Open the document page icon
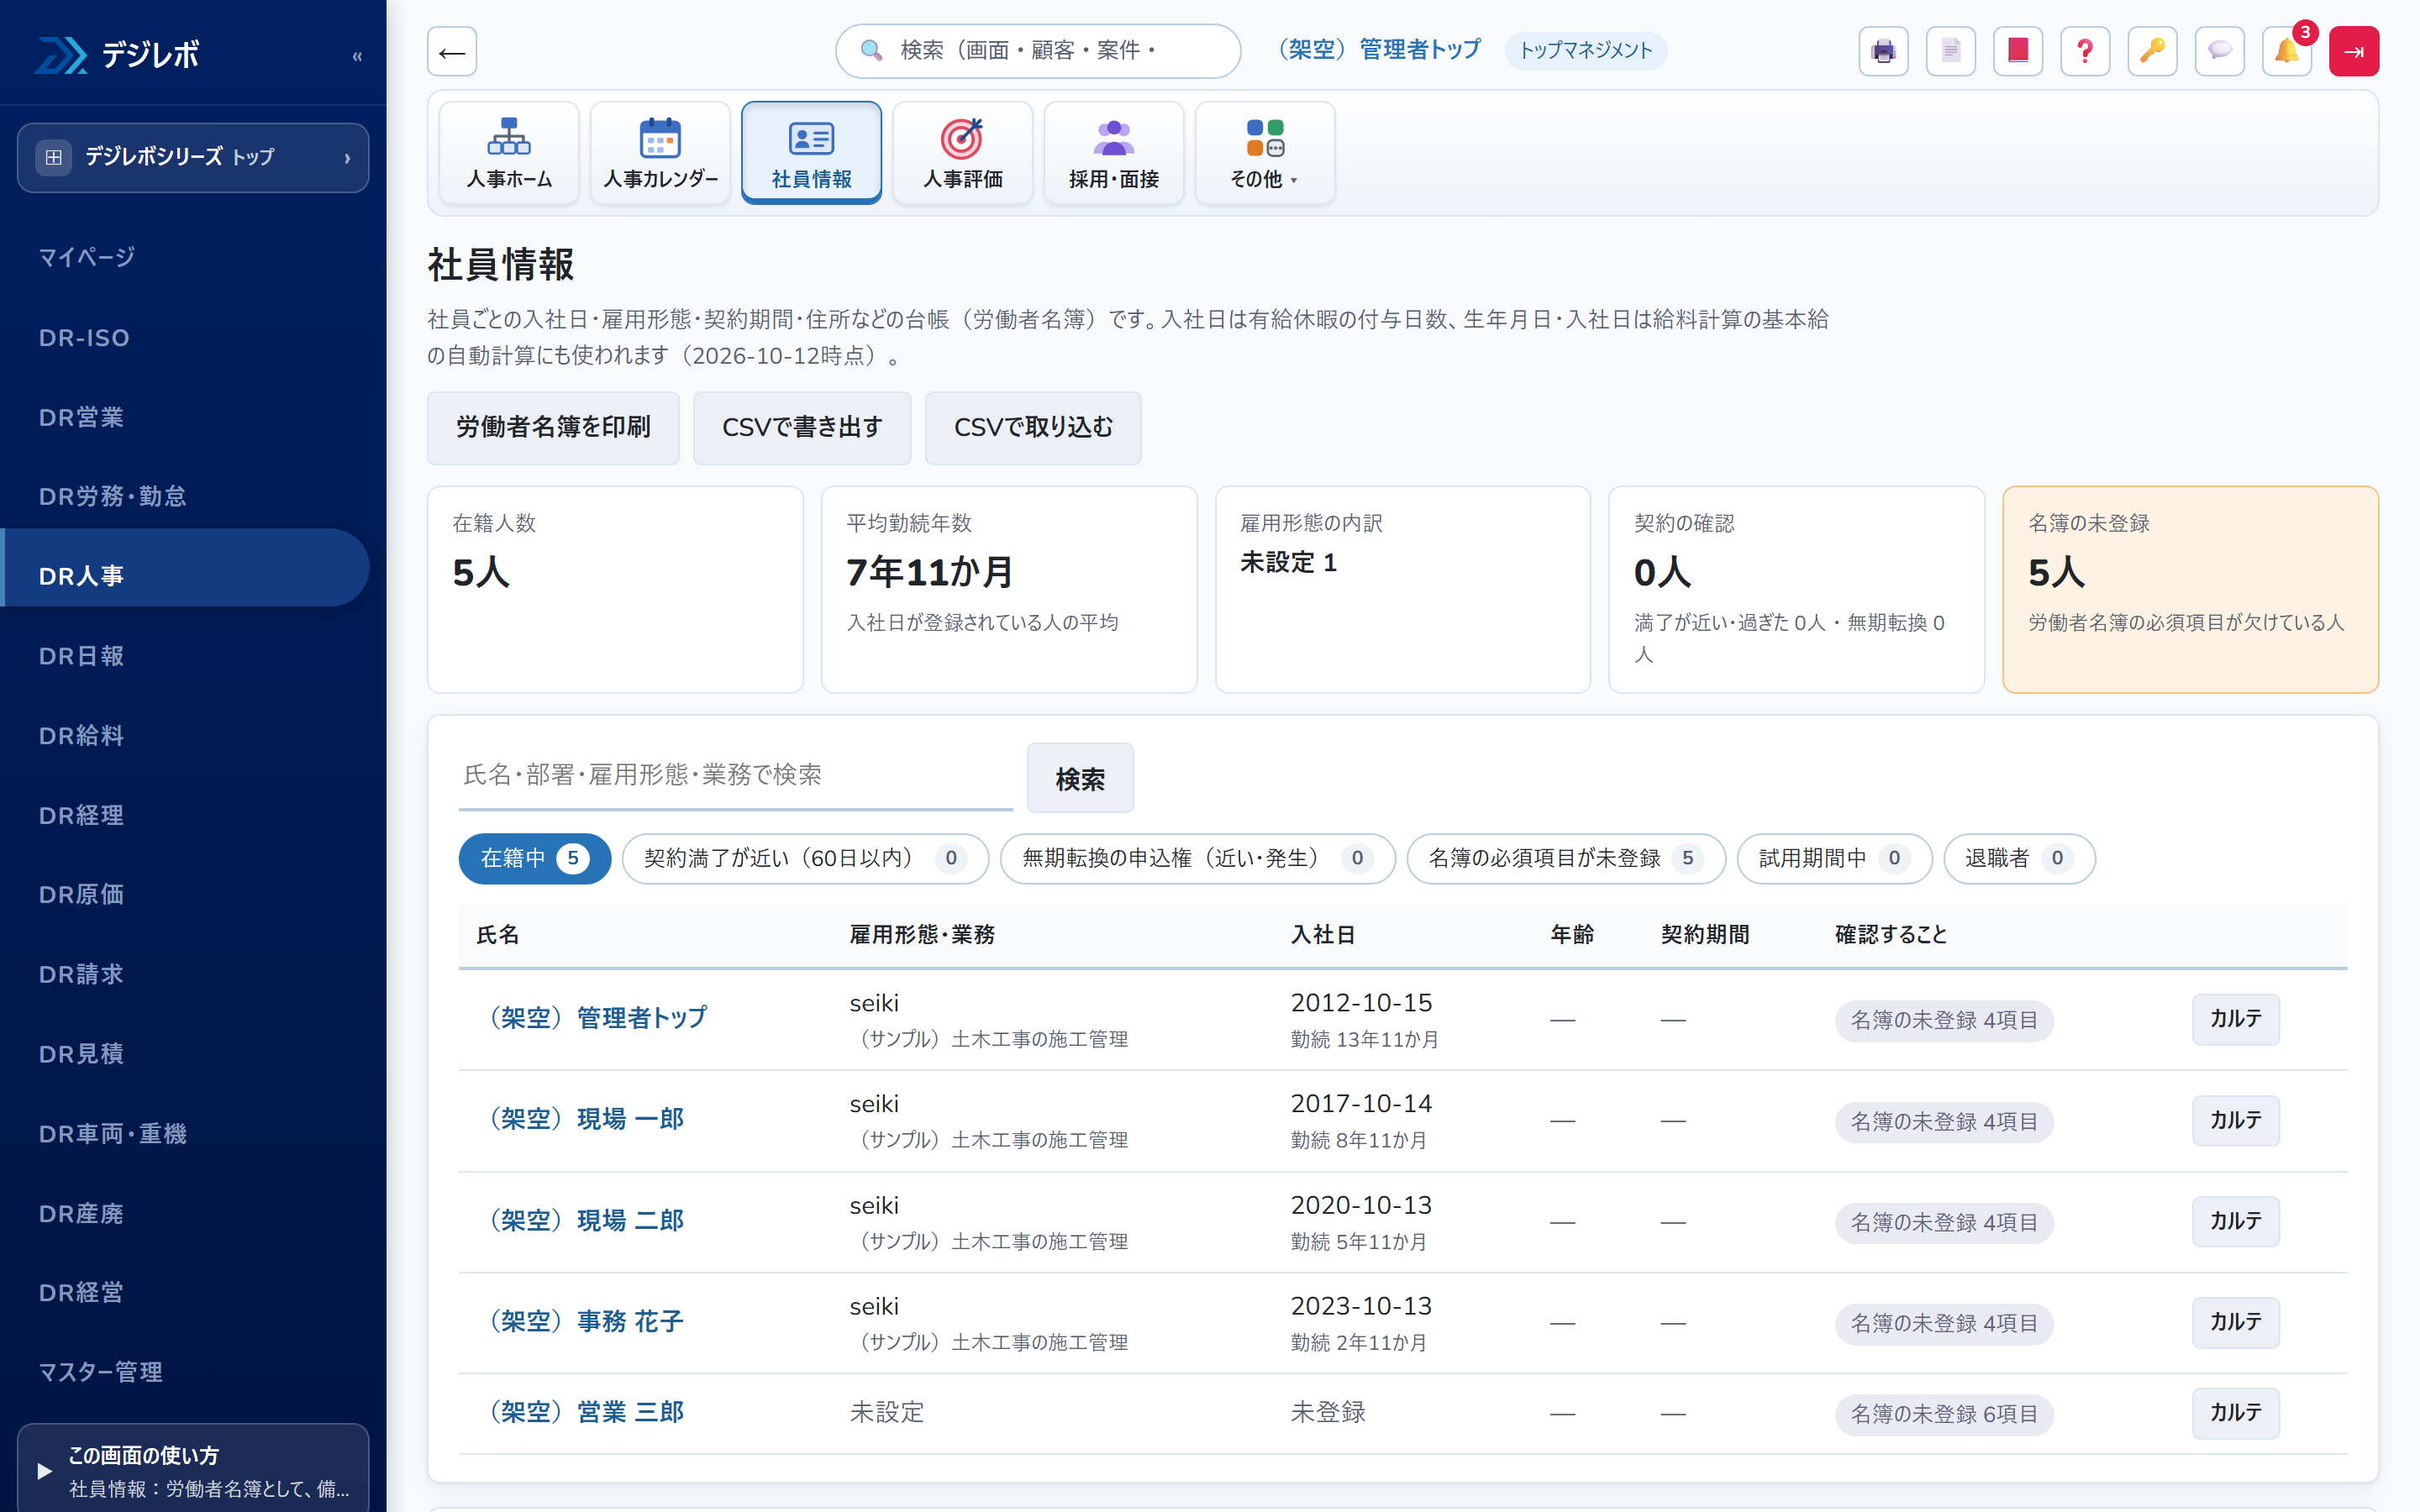 click(x=1950, y=51)
